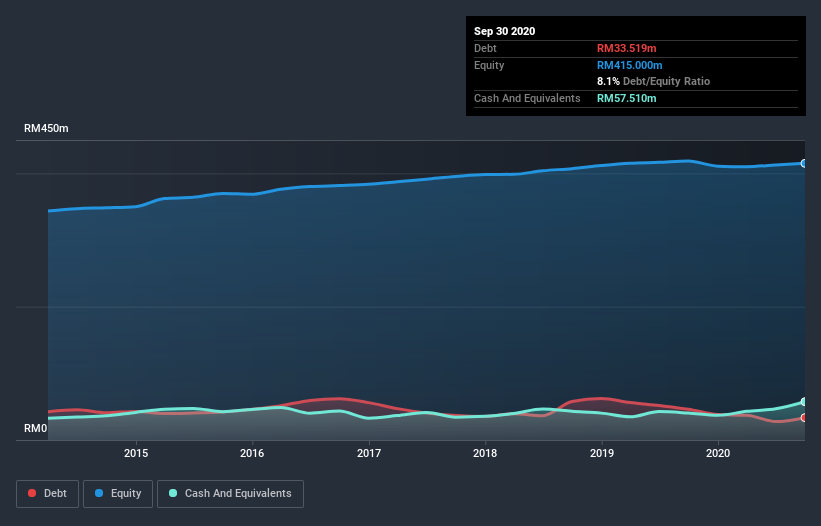Toggle the Debt series legend button
821x526 pixels.
[x=47, y=494]
